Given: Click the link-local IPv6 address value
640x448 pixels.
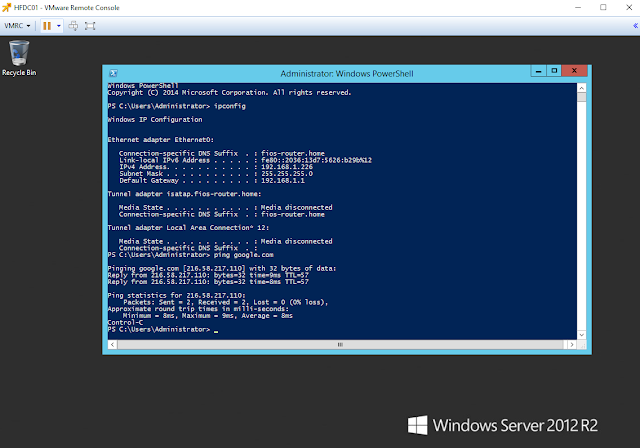Looking at the screenshot, I should point(316,160).
